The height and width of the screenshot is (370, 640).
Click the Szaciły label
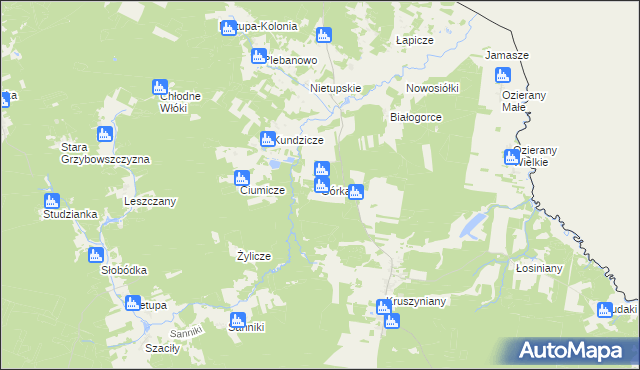162,348
